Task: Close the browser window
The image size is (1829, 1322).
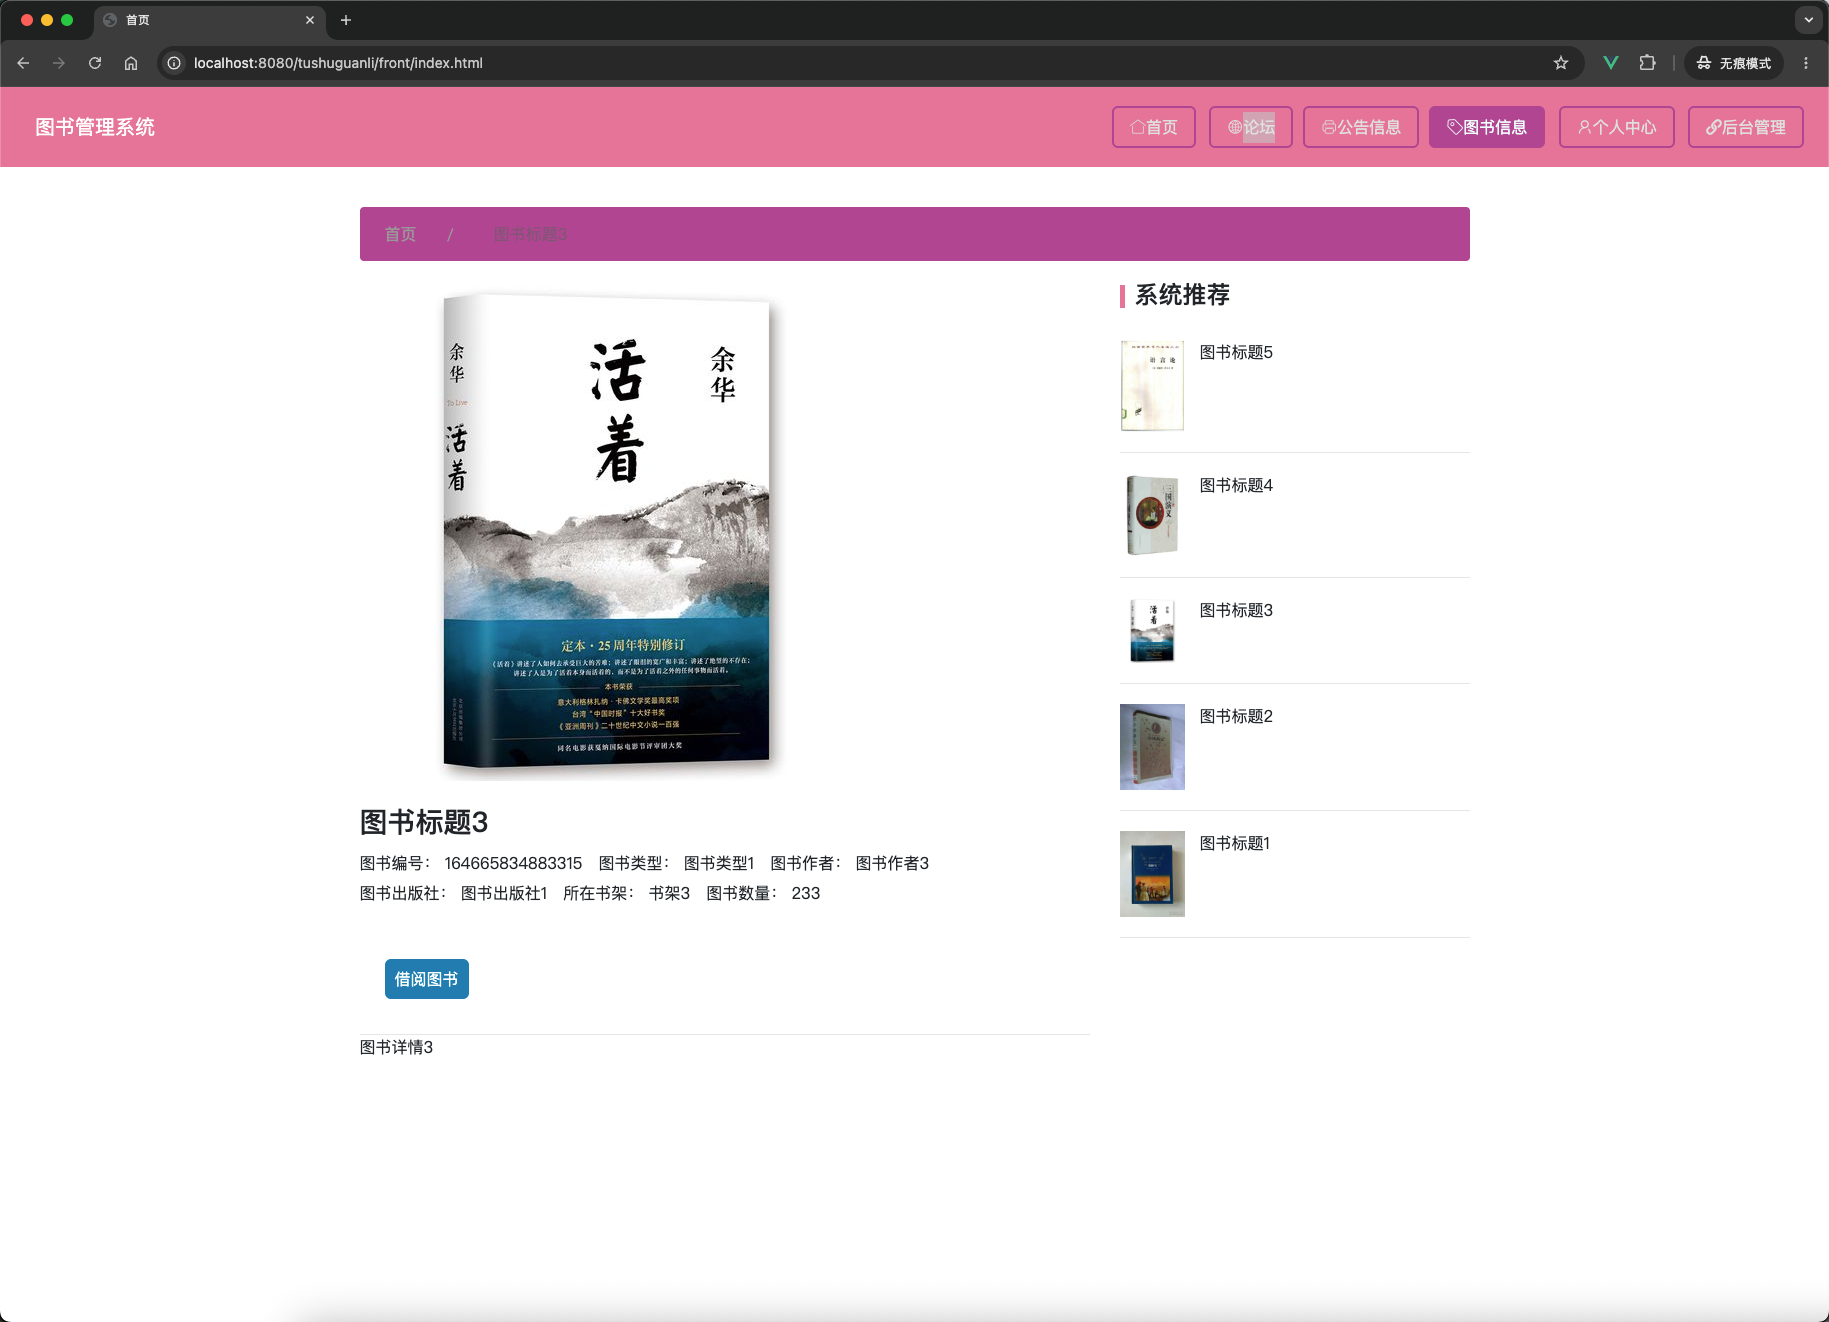Action: pyautogui.click(x=27, y=20)
